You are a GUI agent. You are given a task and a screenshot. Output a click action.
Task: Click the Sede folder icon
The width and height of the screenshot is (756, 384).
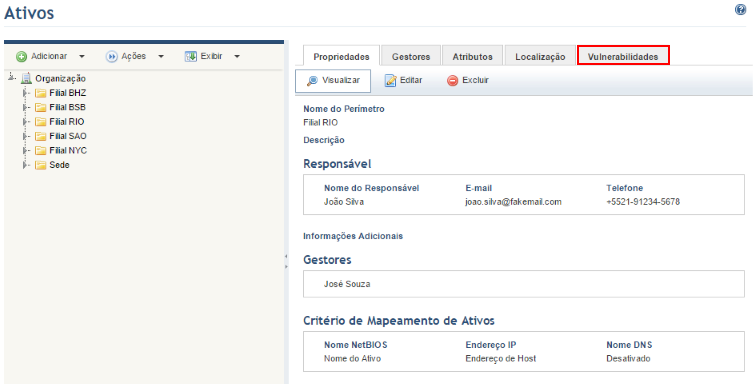[40, 165]
